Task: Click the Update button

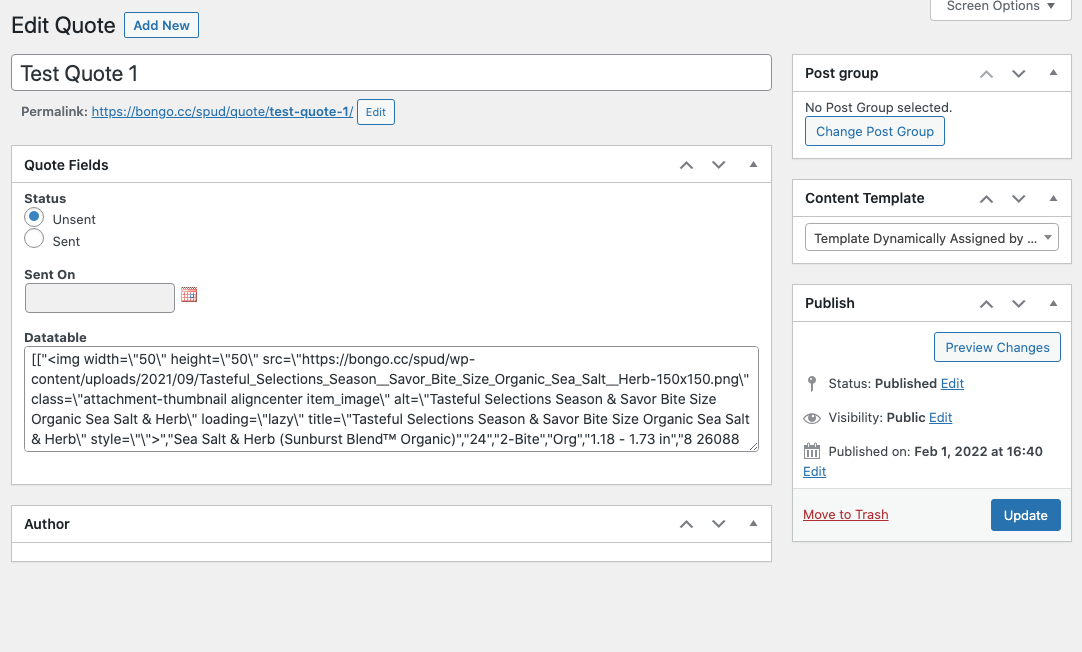Action: click(1025, 515)
